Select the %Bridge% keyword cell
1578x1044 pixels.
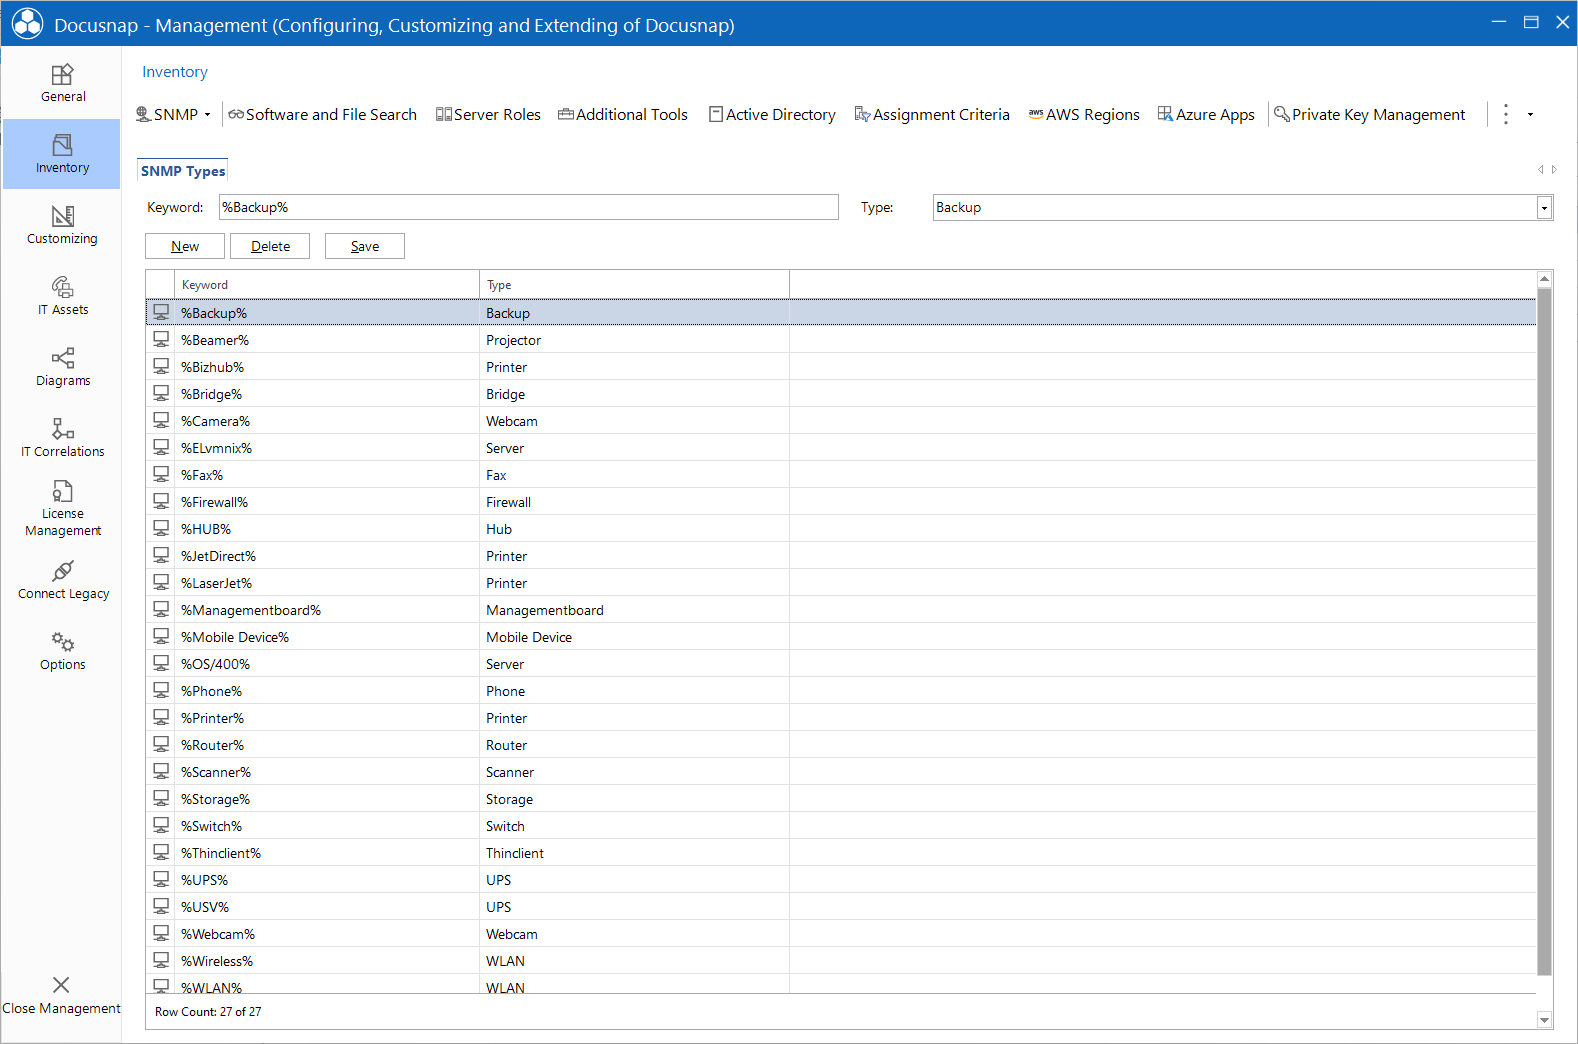(327, 394)
